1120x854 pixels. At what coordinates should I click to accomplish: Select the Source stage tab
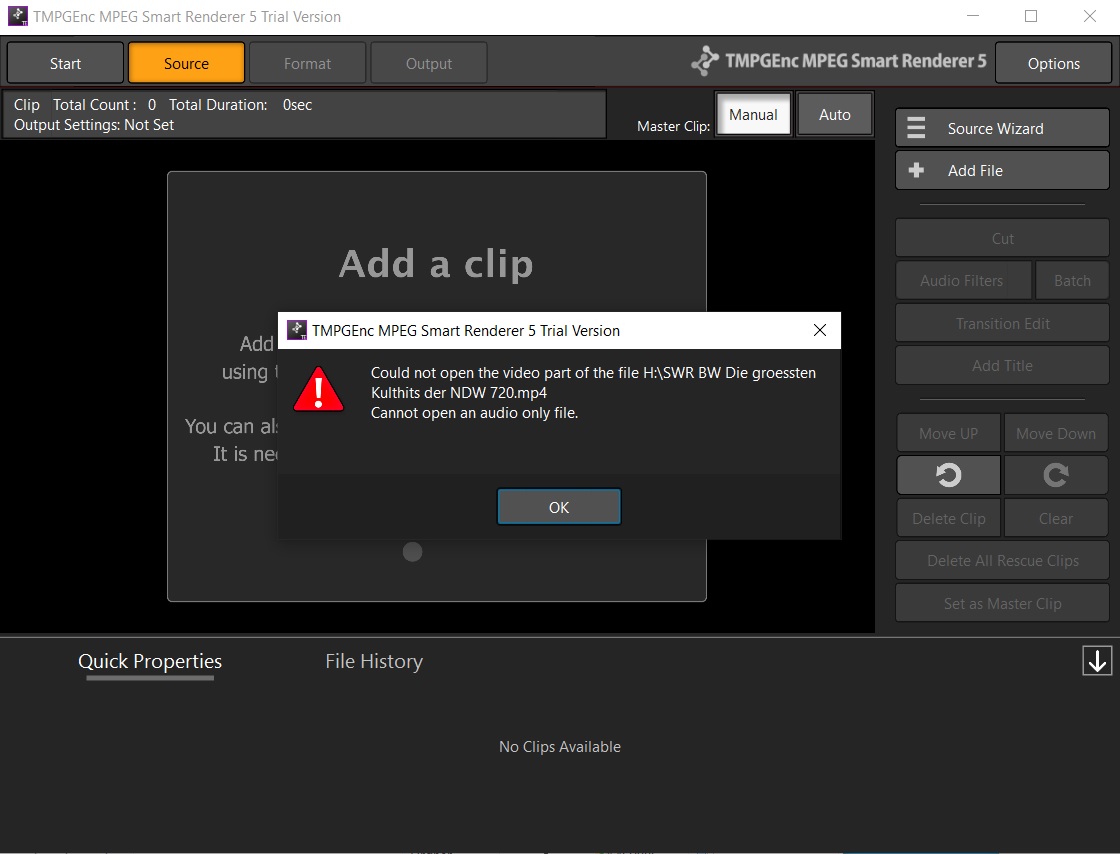pyautogui.click(x=186, y=64)
